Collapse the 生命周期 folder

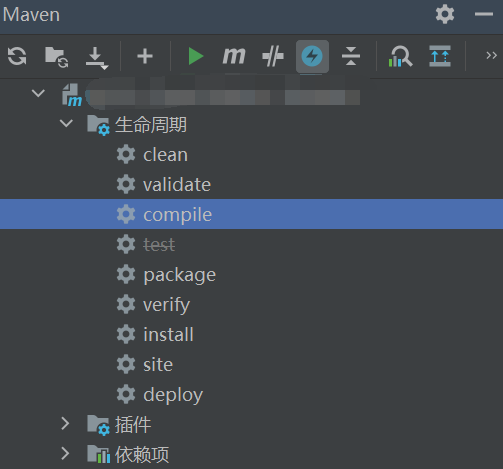click(x=66, y=124)
